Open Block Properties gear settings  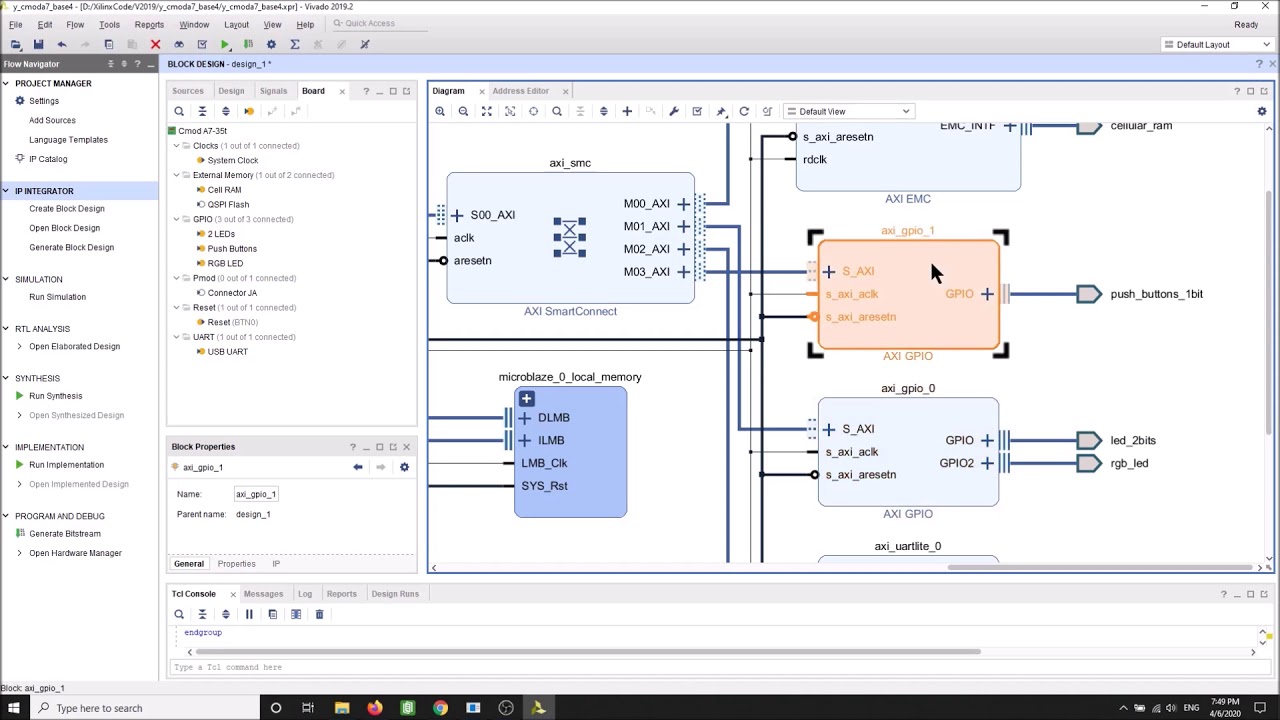click(404, 467)
